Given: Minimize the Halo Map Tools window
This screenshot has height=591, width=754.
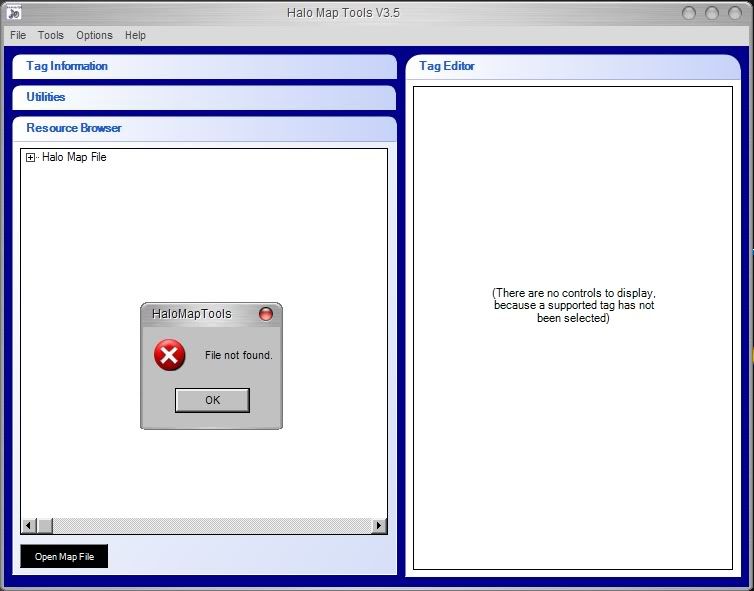Looking at the screenshot, I should pos(689,13).
